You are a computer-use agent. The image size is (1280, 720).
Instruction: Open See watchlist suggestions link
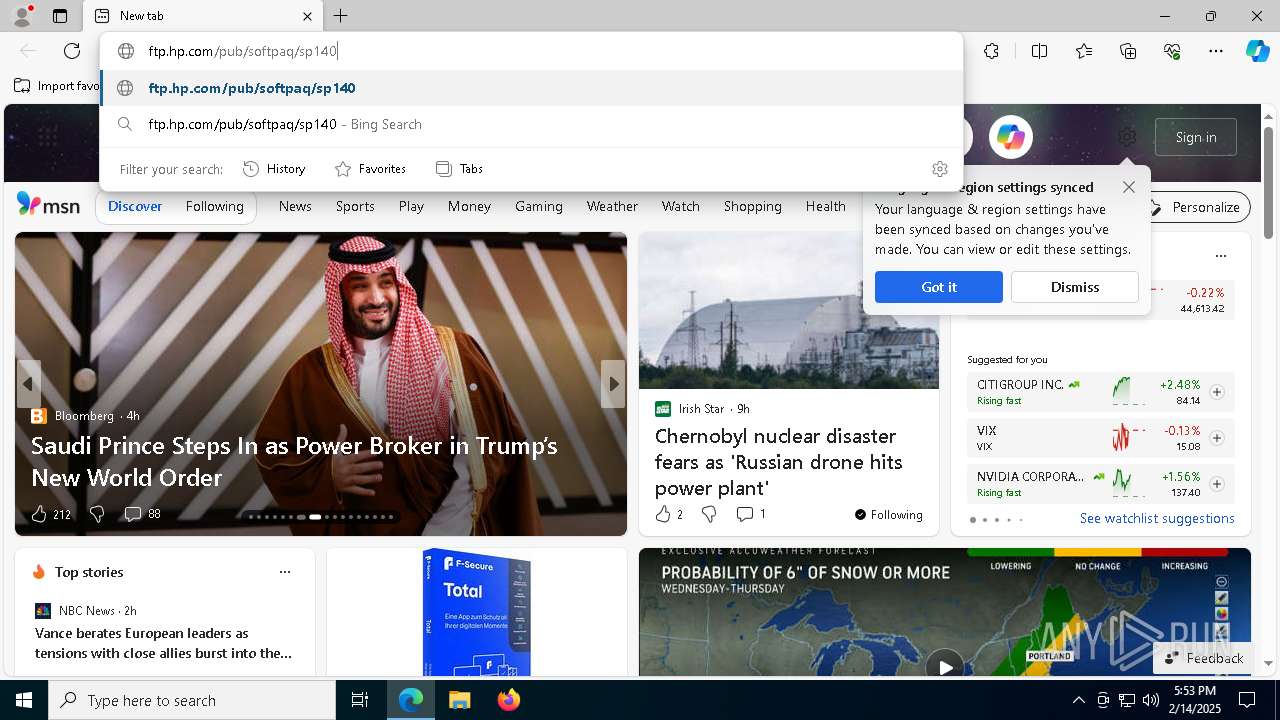[1157, 518]
